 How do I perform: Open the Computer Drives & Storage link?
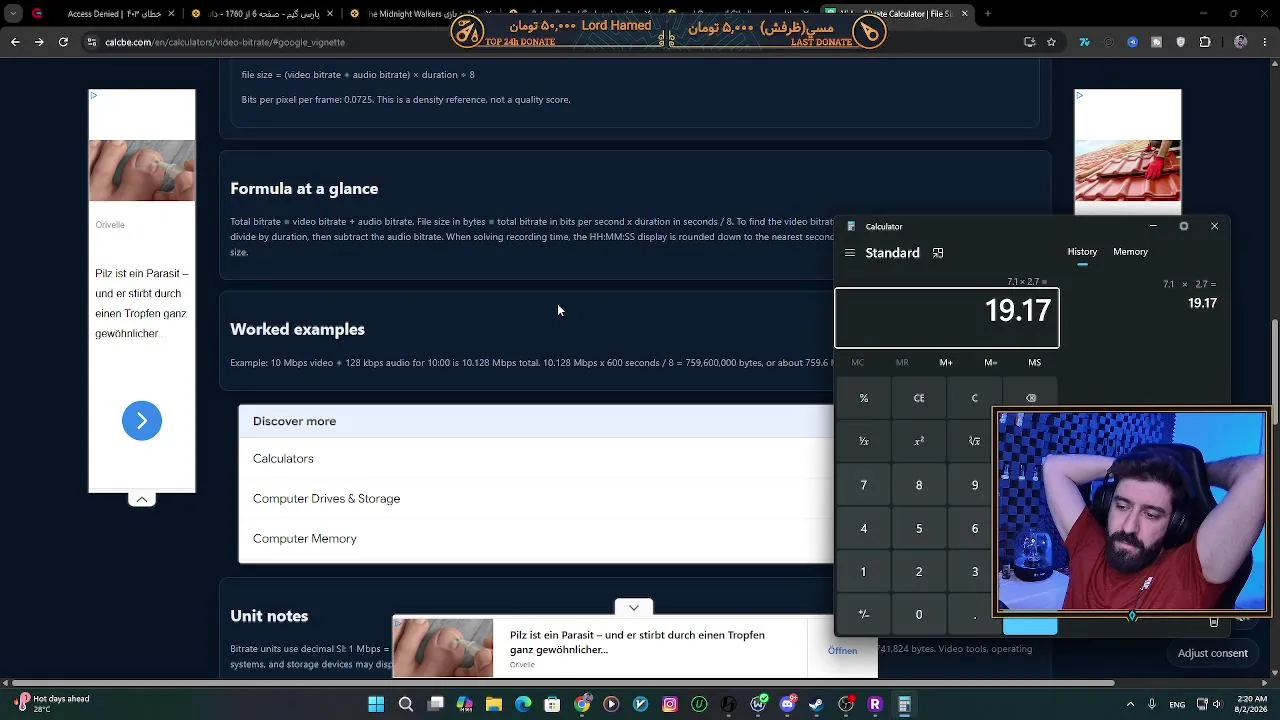[326, 499]
